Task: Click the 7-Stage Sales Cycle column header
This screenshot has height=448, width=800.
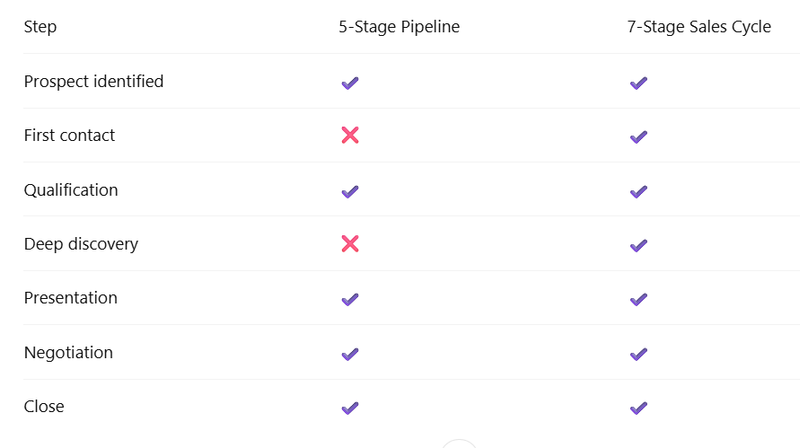Action: 699,27
